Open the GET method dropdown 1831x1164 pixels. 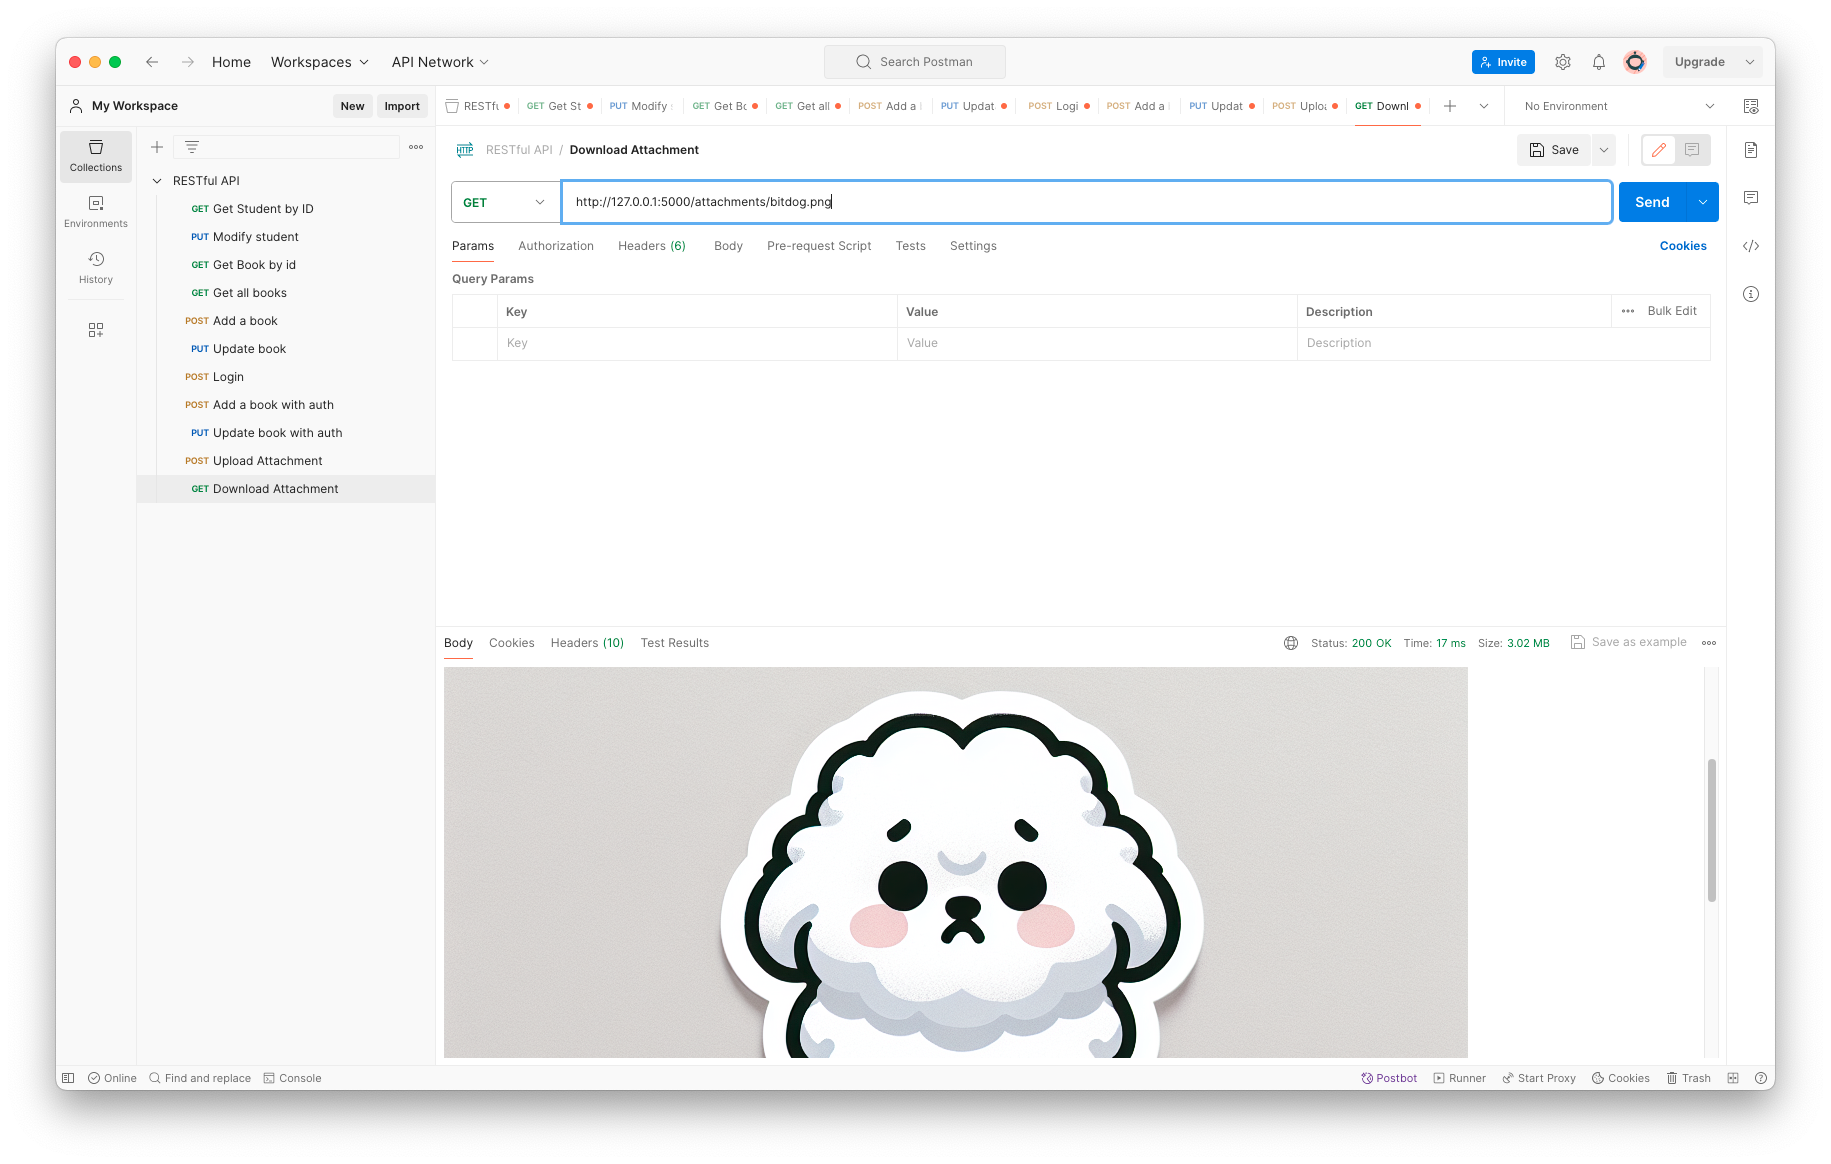click(x=505, y=202)
